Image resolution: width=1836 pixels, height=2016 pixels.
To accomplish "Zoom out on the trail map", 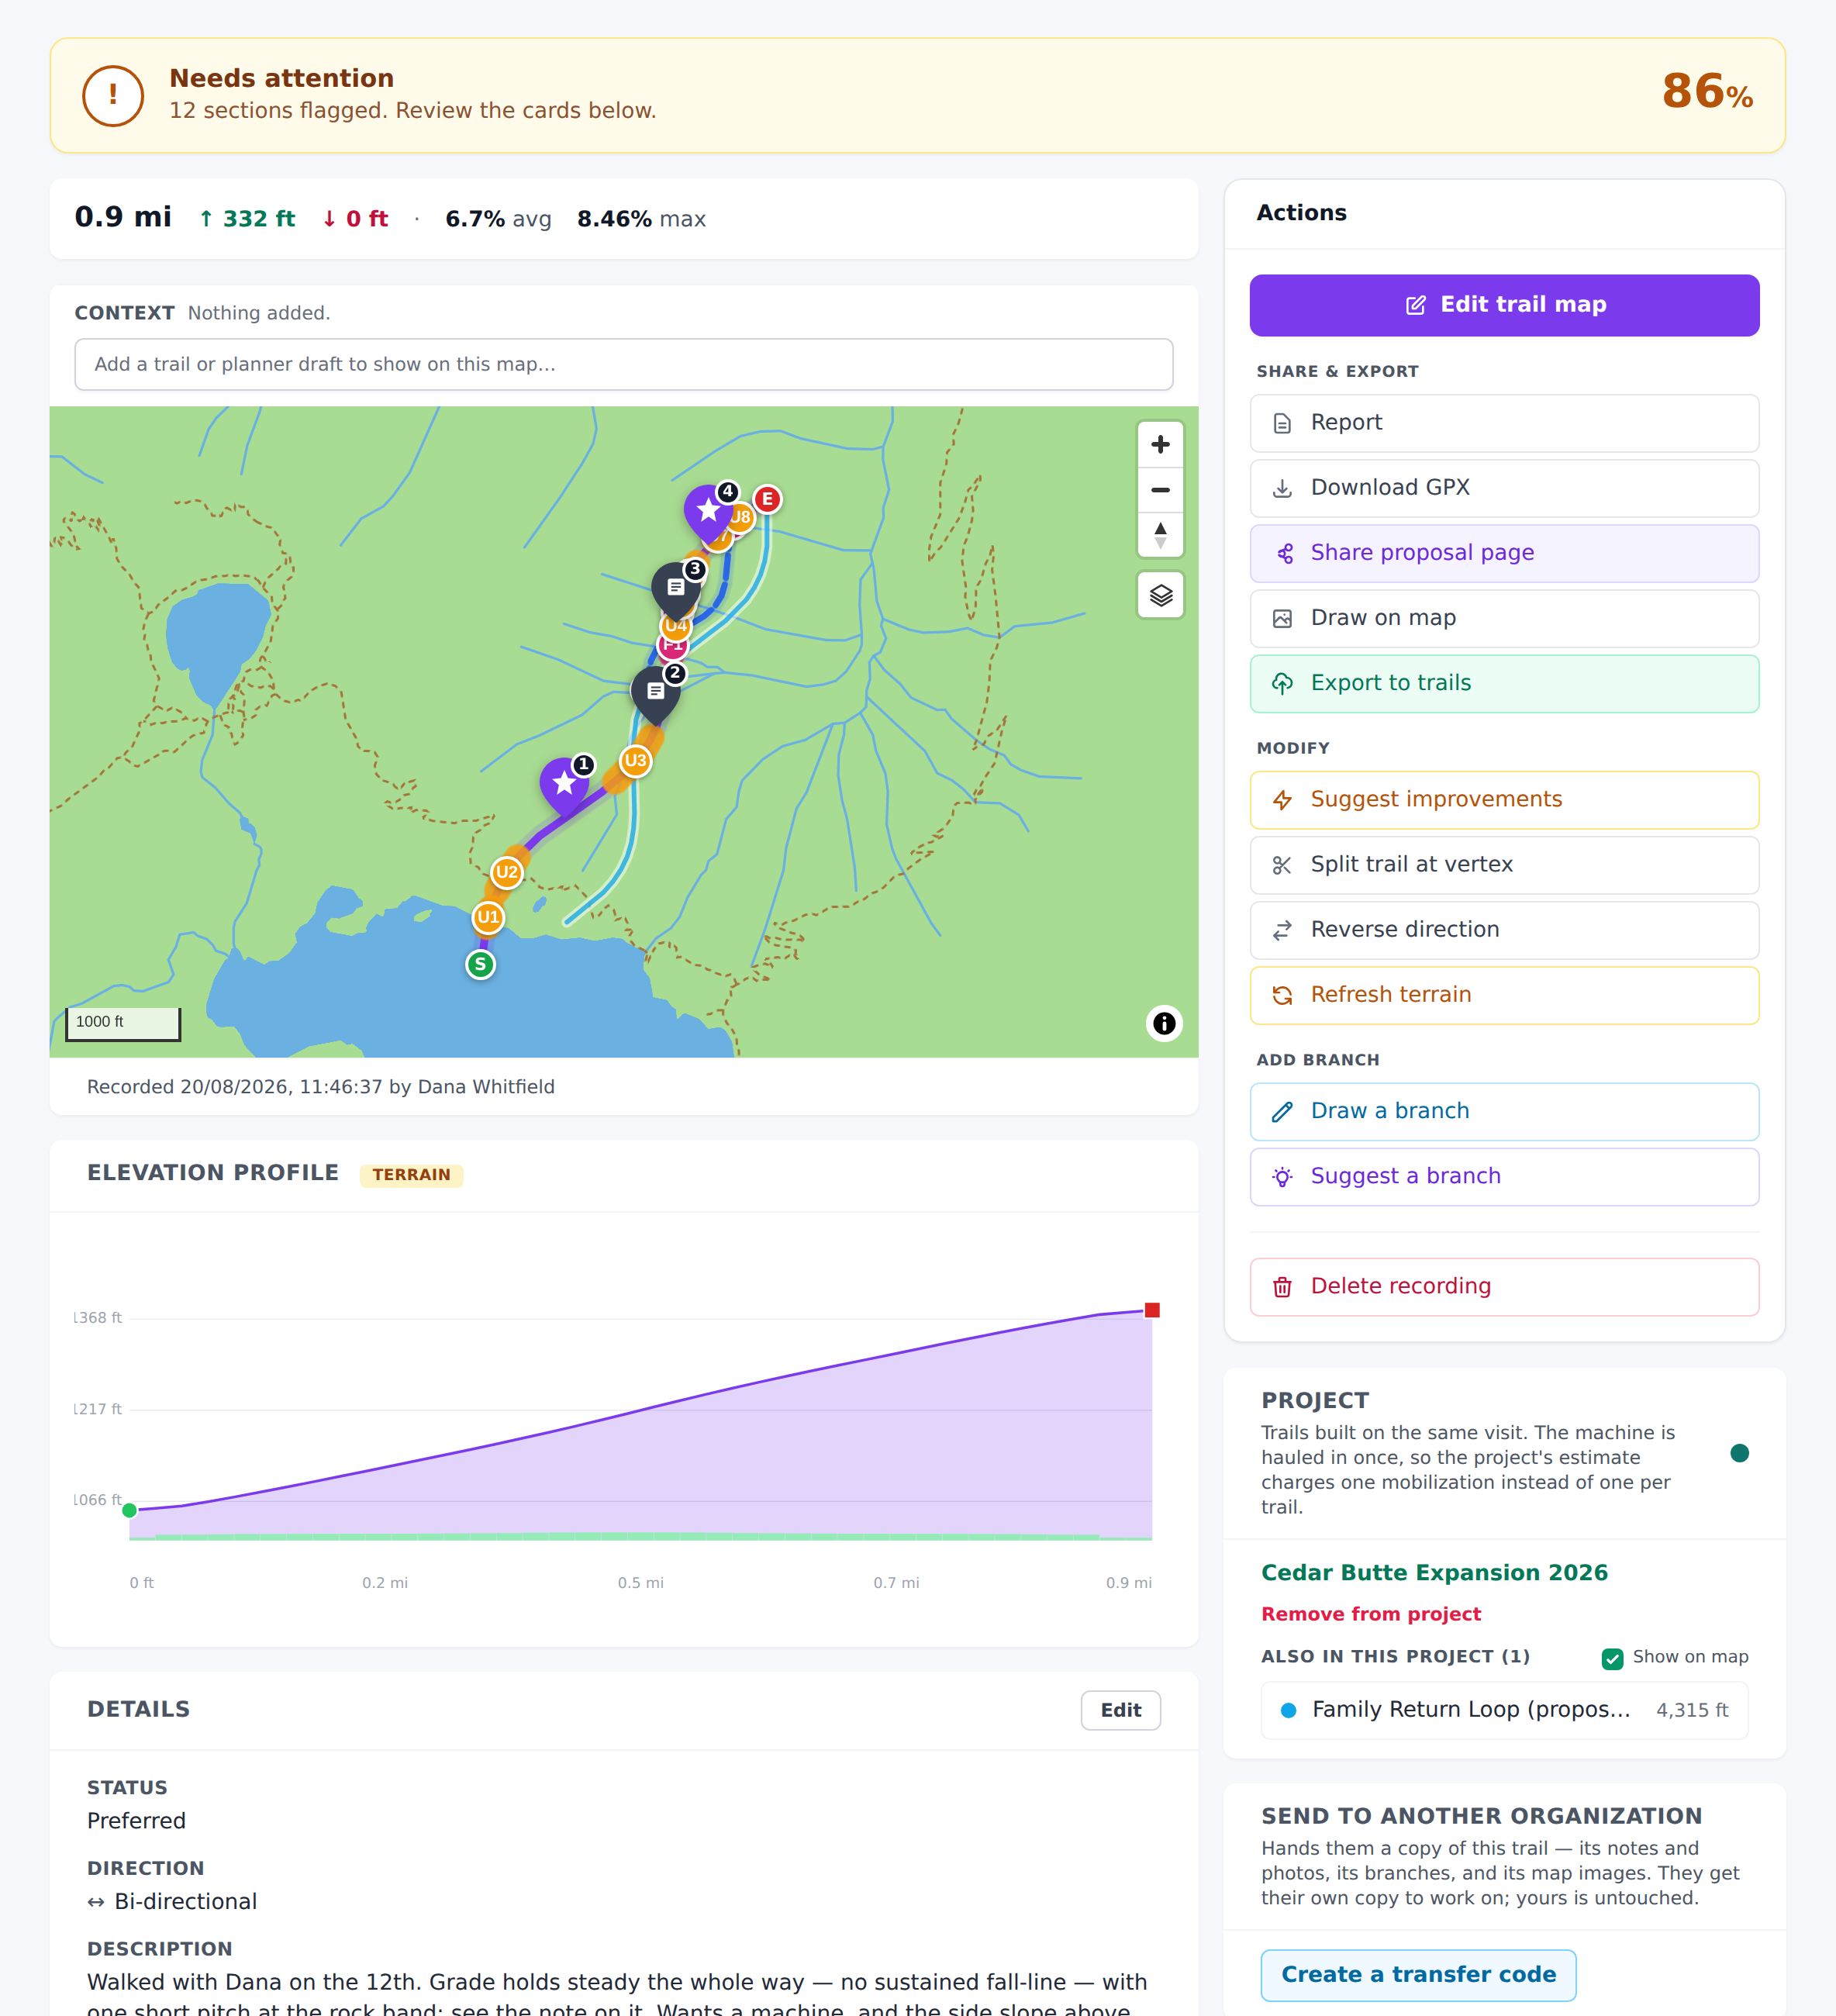I will coord(1160,490).
